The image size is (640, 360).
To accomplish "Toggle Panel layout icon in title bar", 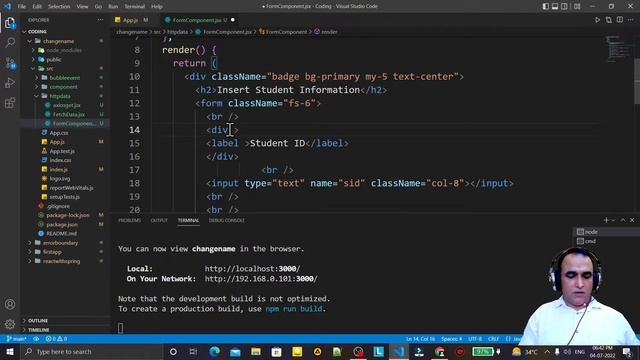I will tap(555, 7).
